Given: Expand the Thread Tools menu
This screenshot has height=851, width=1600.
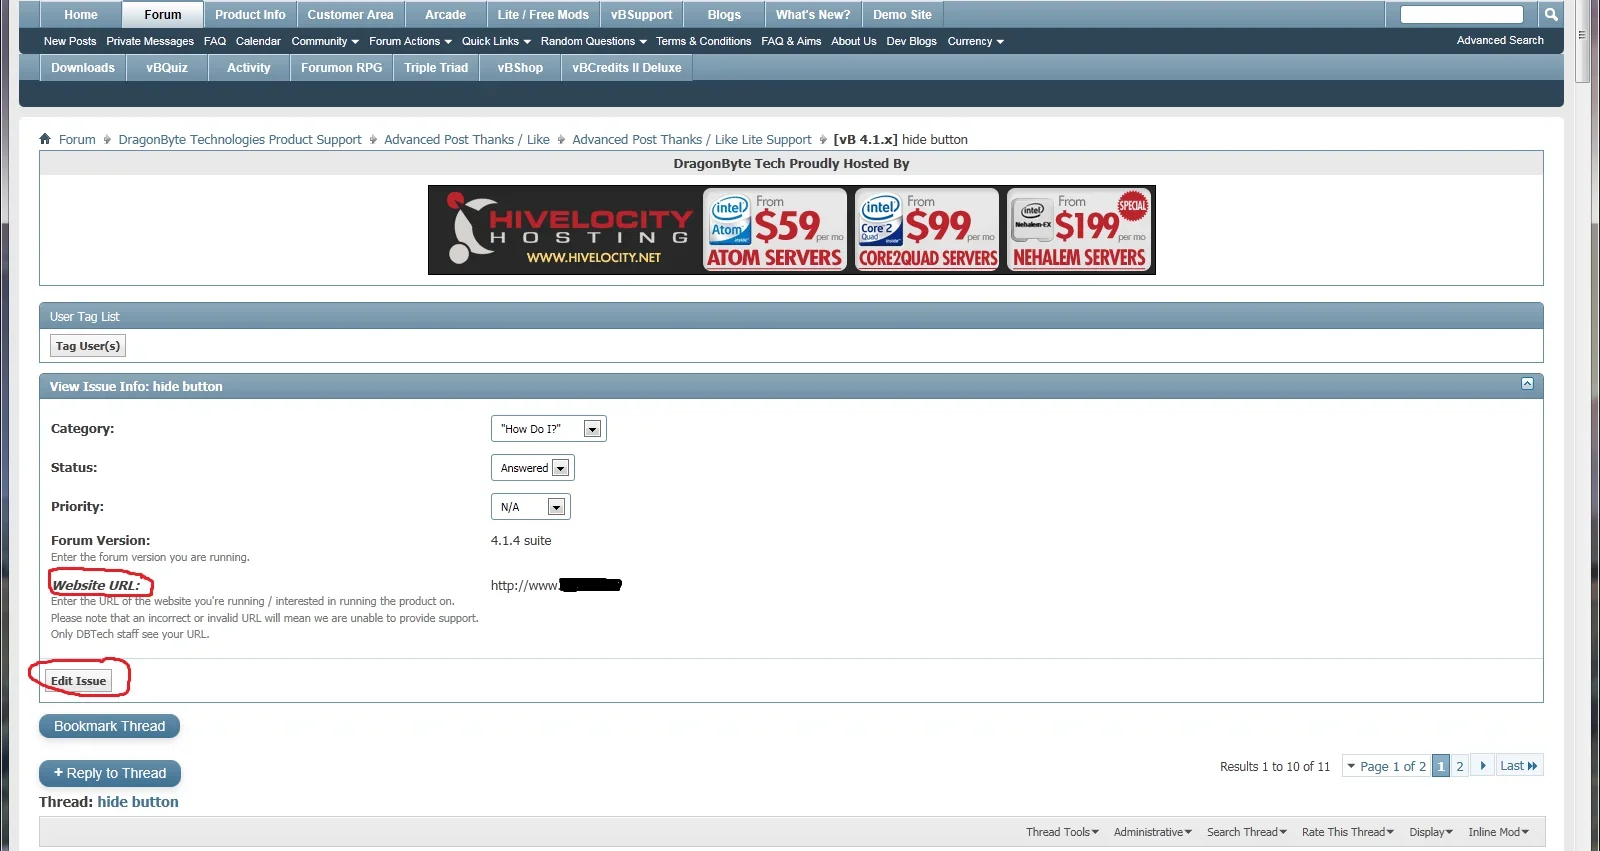Looking at the screenshot, I should coord(1062,832).
